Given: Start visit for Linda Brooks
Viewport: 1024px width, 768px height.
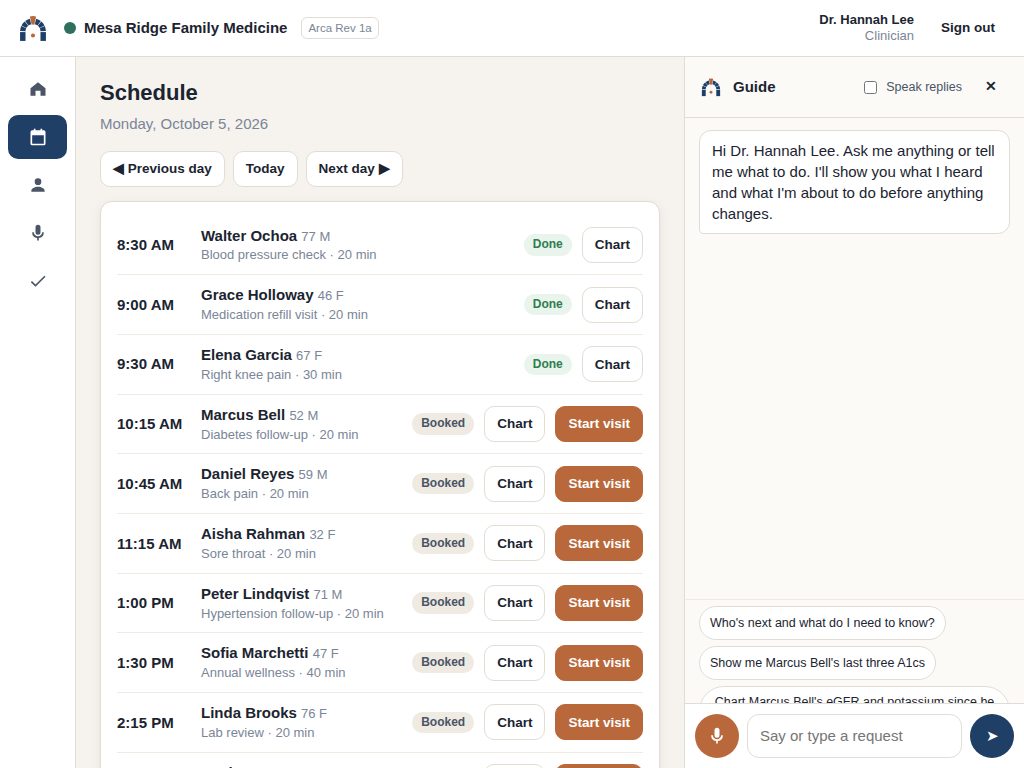Looking at the screenshot, I should pos(599,722).
